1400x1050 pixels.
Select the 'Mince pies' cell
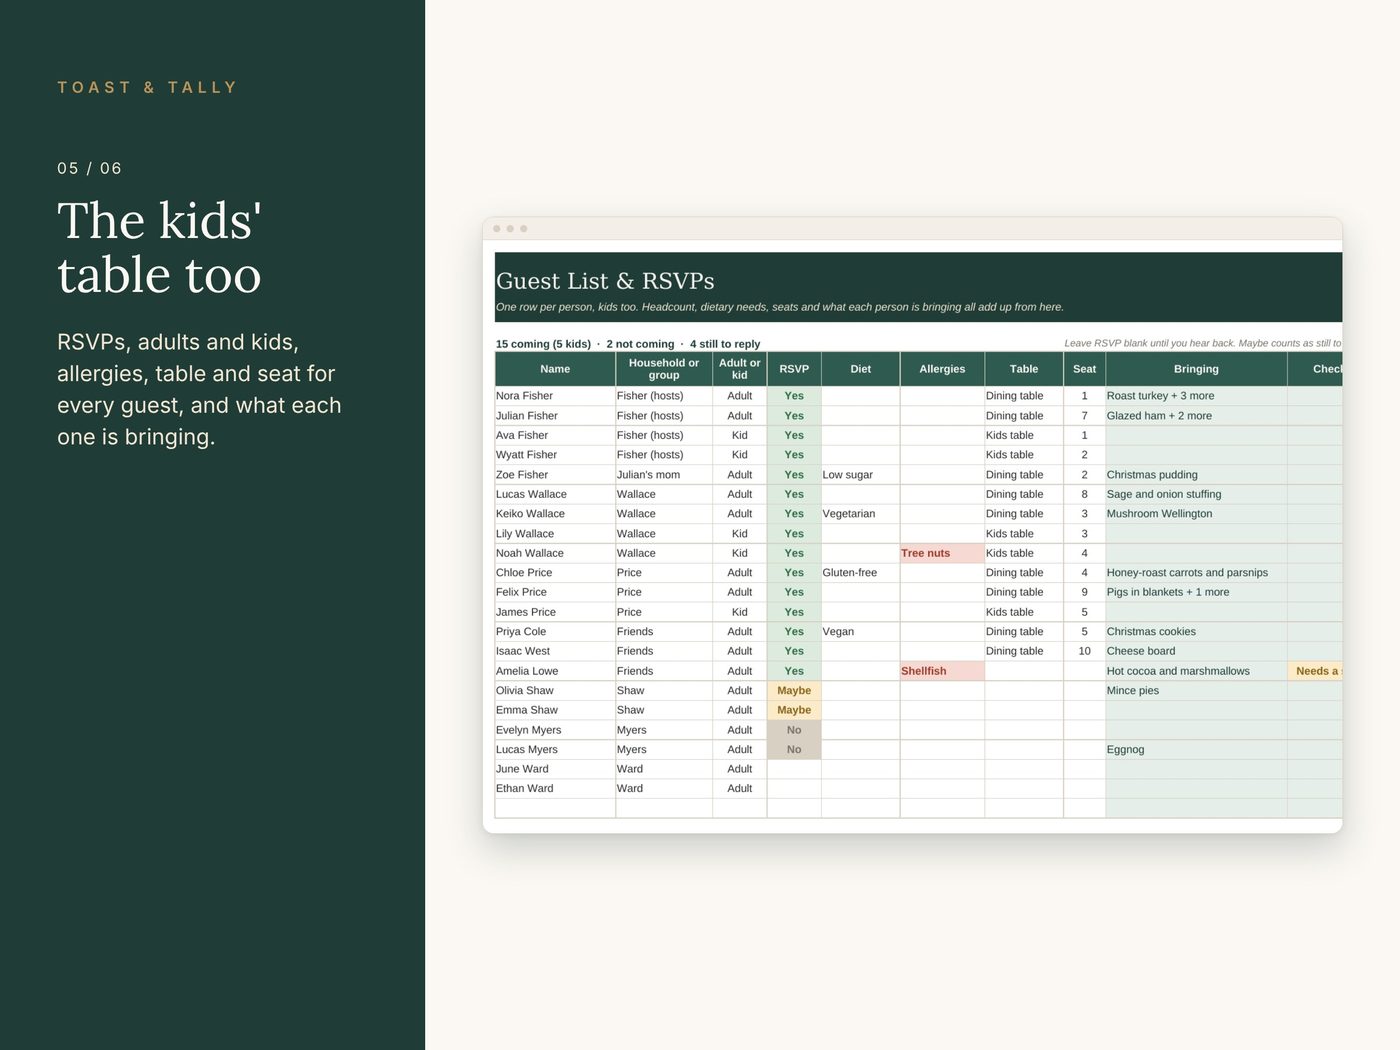coord(1196,691)
